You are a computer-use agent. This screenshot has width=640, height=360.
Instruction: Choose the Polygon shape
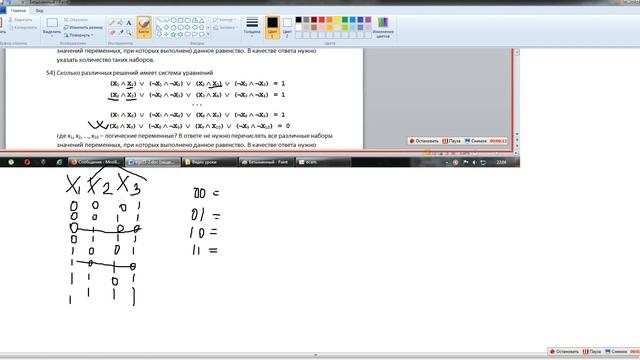click(x=195, y=20)
